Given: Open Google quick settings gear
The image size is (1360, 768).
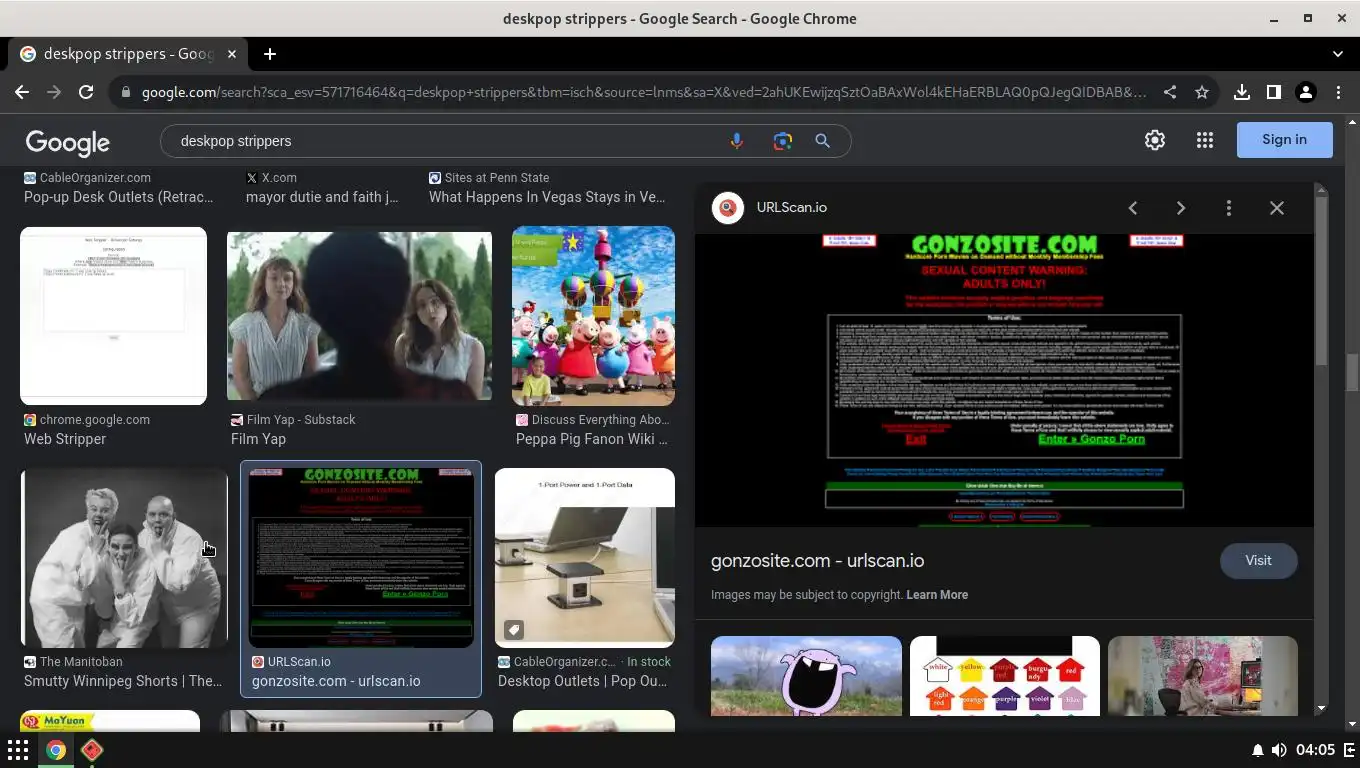Looking at the screenshot, I should [x=1155, y=140].
